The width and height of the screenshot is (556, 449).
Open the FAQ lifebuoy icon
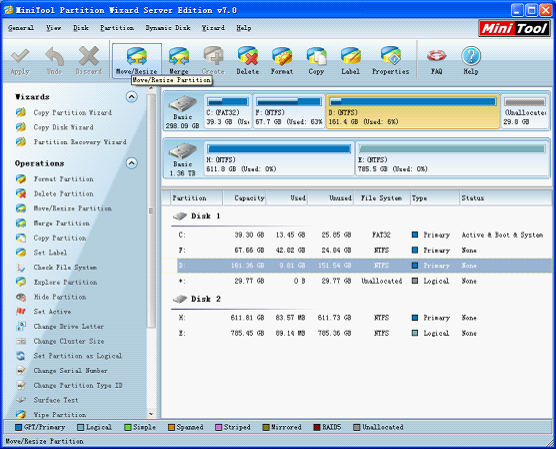(x=437, y=60)
